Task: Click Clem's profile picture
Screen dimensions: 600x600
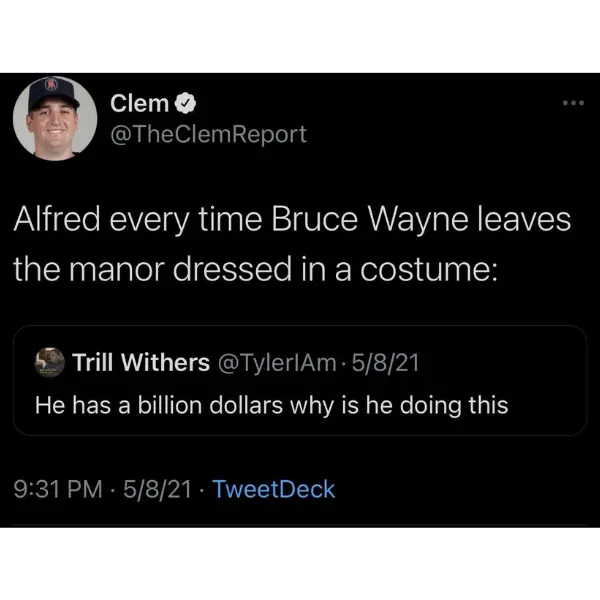Action: click(x=54, y=117)
